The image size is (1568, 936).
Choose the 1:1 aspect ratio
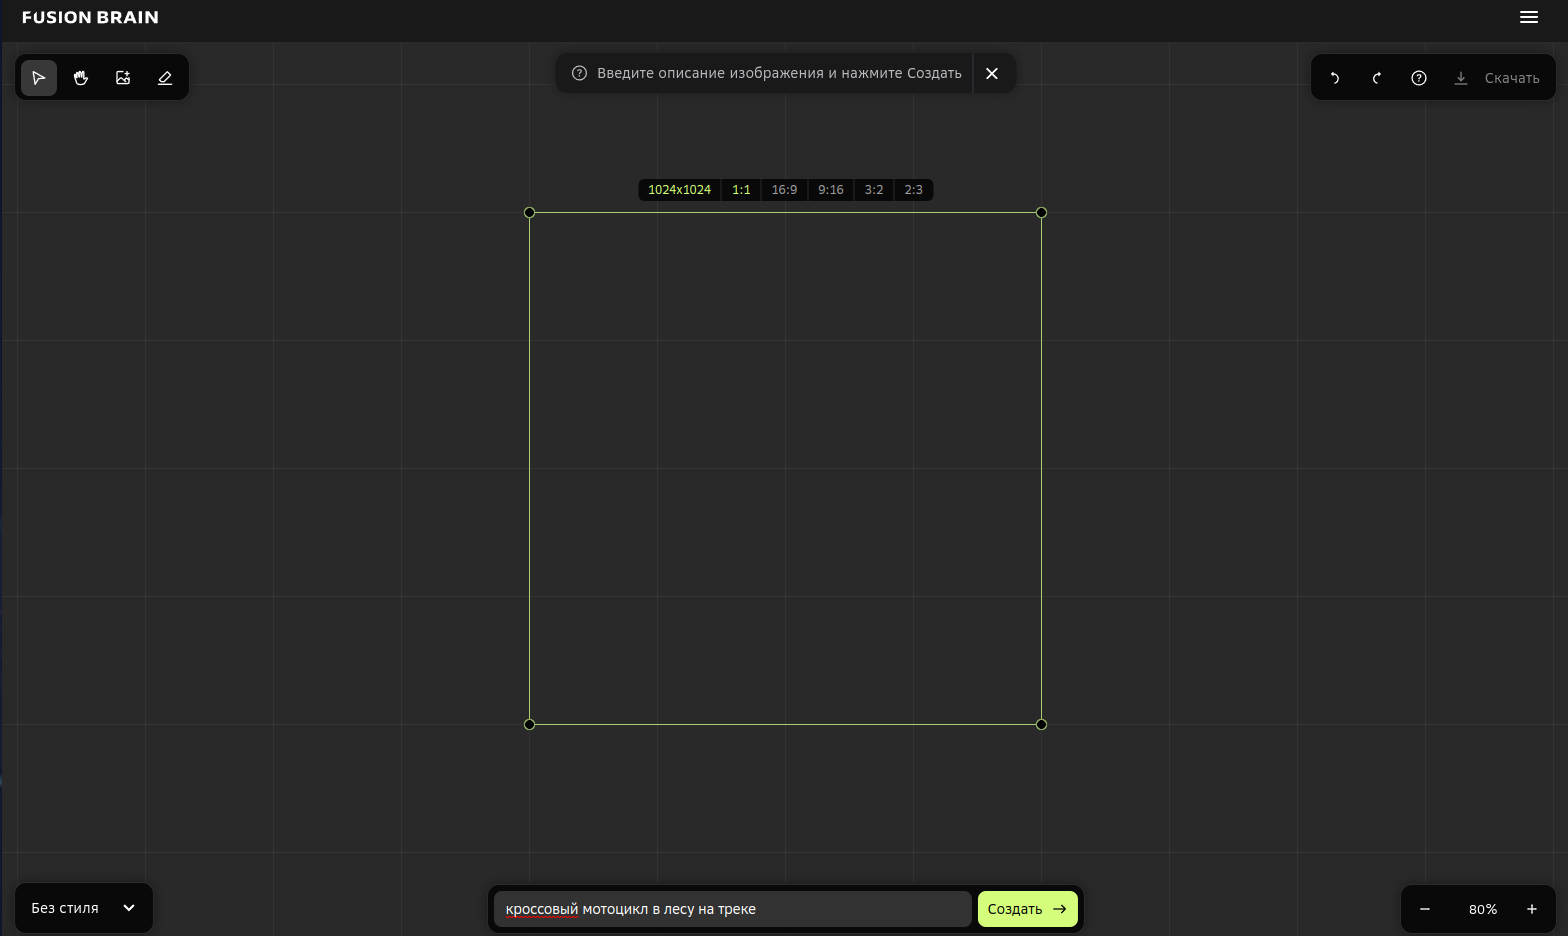point(741,190)
